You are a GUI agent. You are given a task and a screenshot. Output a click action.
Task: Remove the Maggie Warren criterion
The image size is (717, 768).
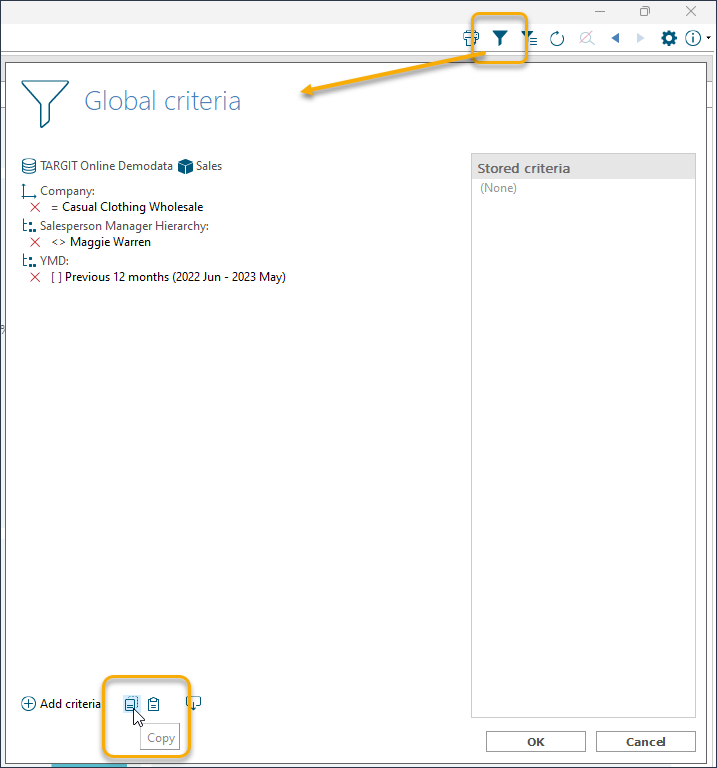coord(35,242)
